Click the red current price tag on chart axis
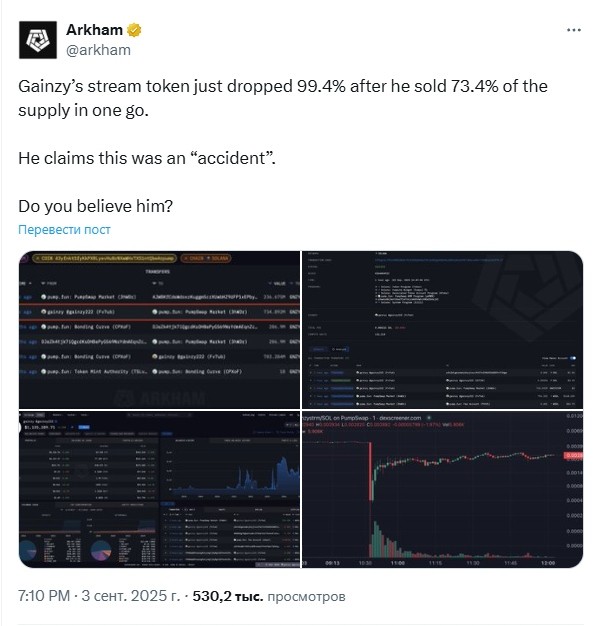This screenshot has width=597, height=626. coord(573,456)
